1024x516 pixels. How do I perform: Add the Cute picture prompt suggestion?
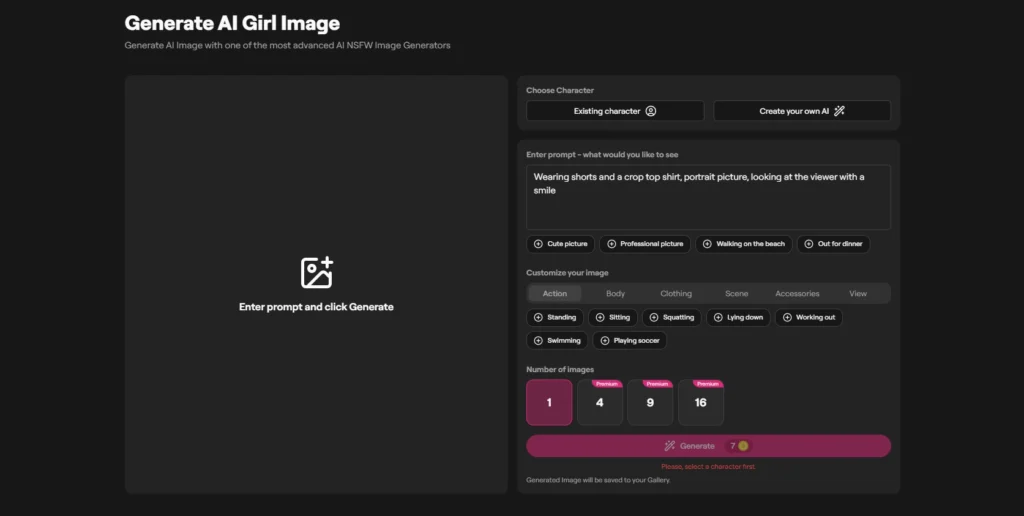[x=560, y=244]
